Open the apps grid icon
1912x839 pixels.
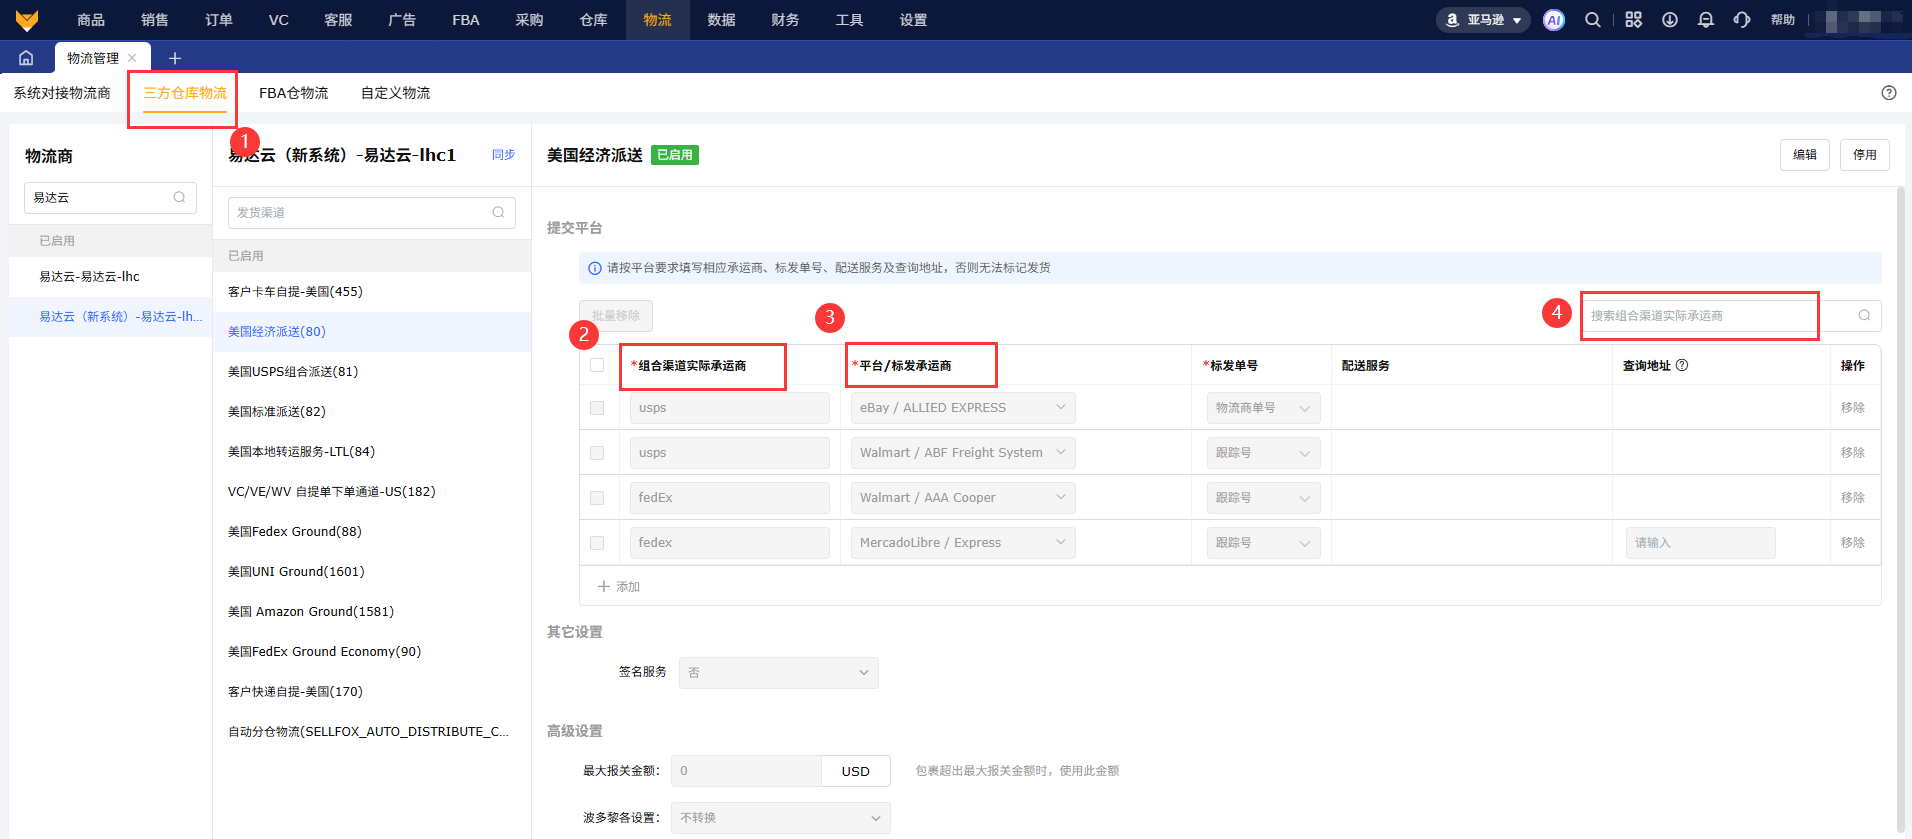click(x=1634, y=20)
